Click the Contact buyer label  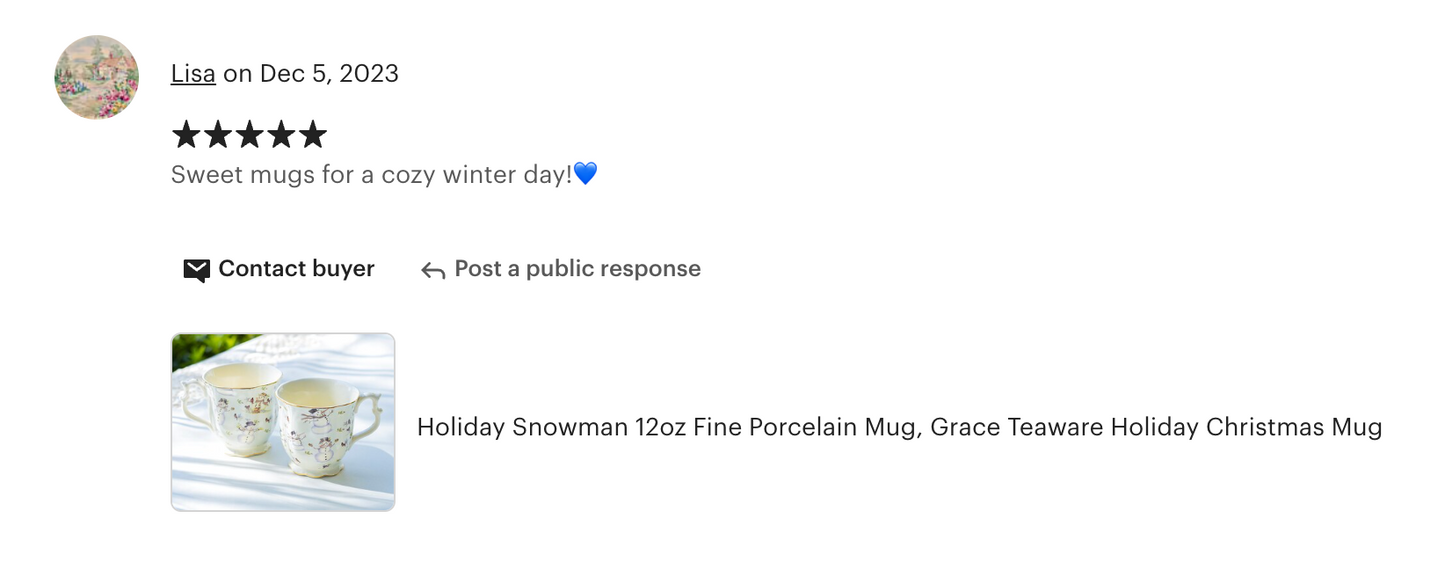point(296,269)
